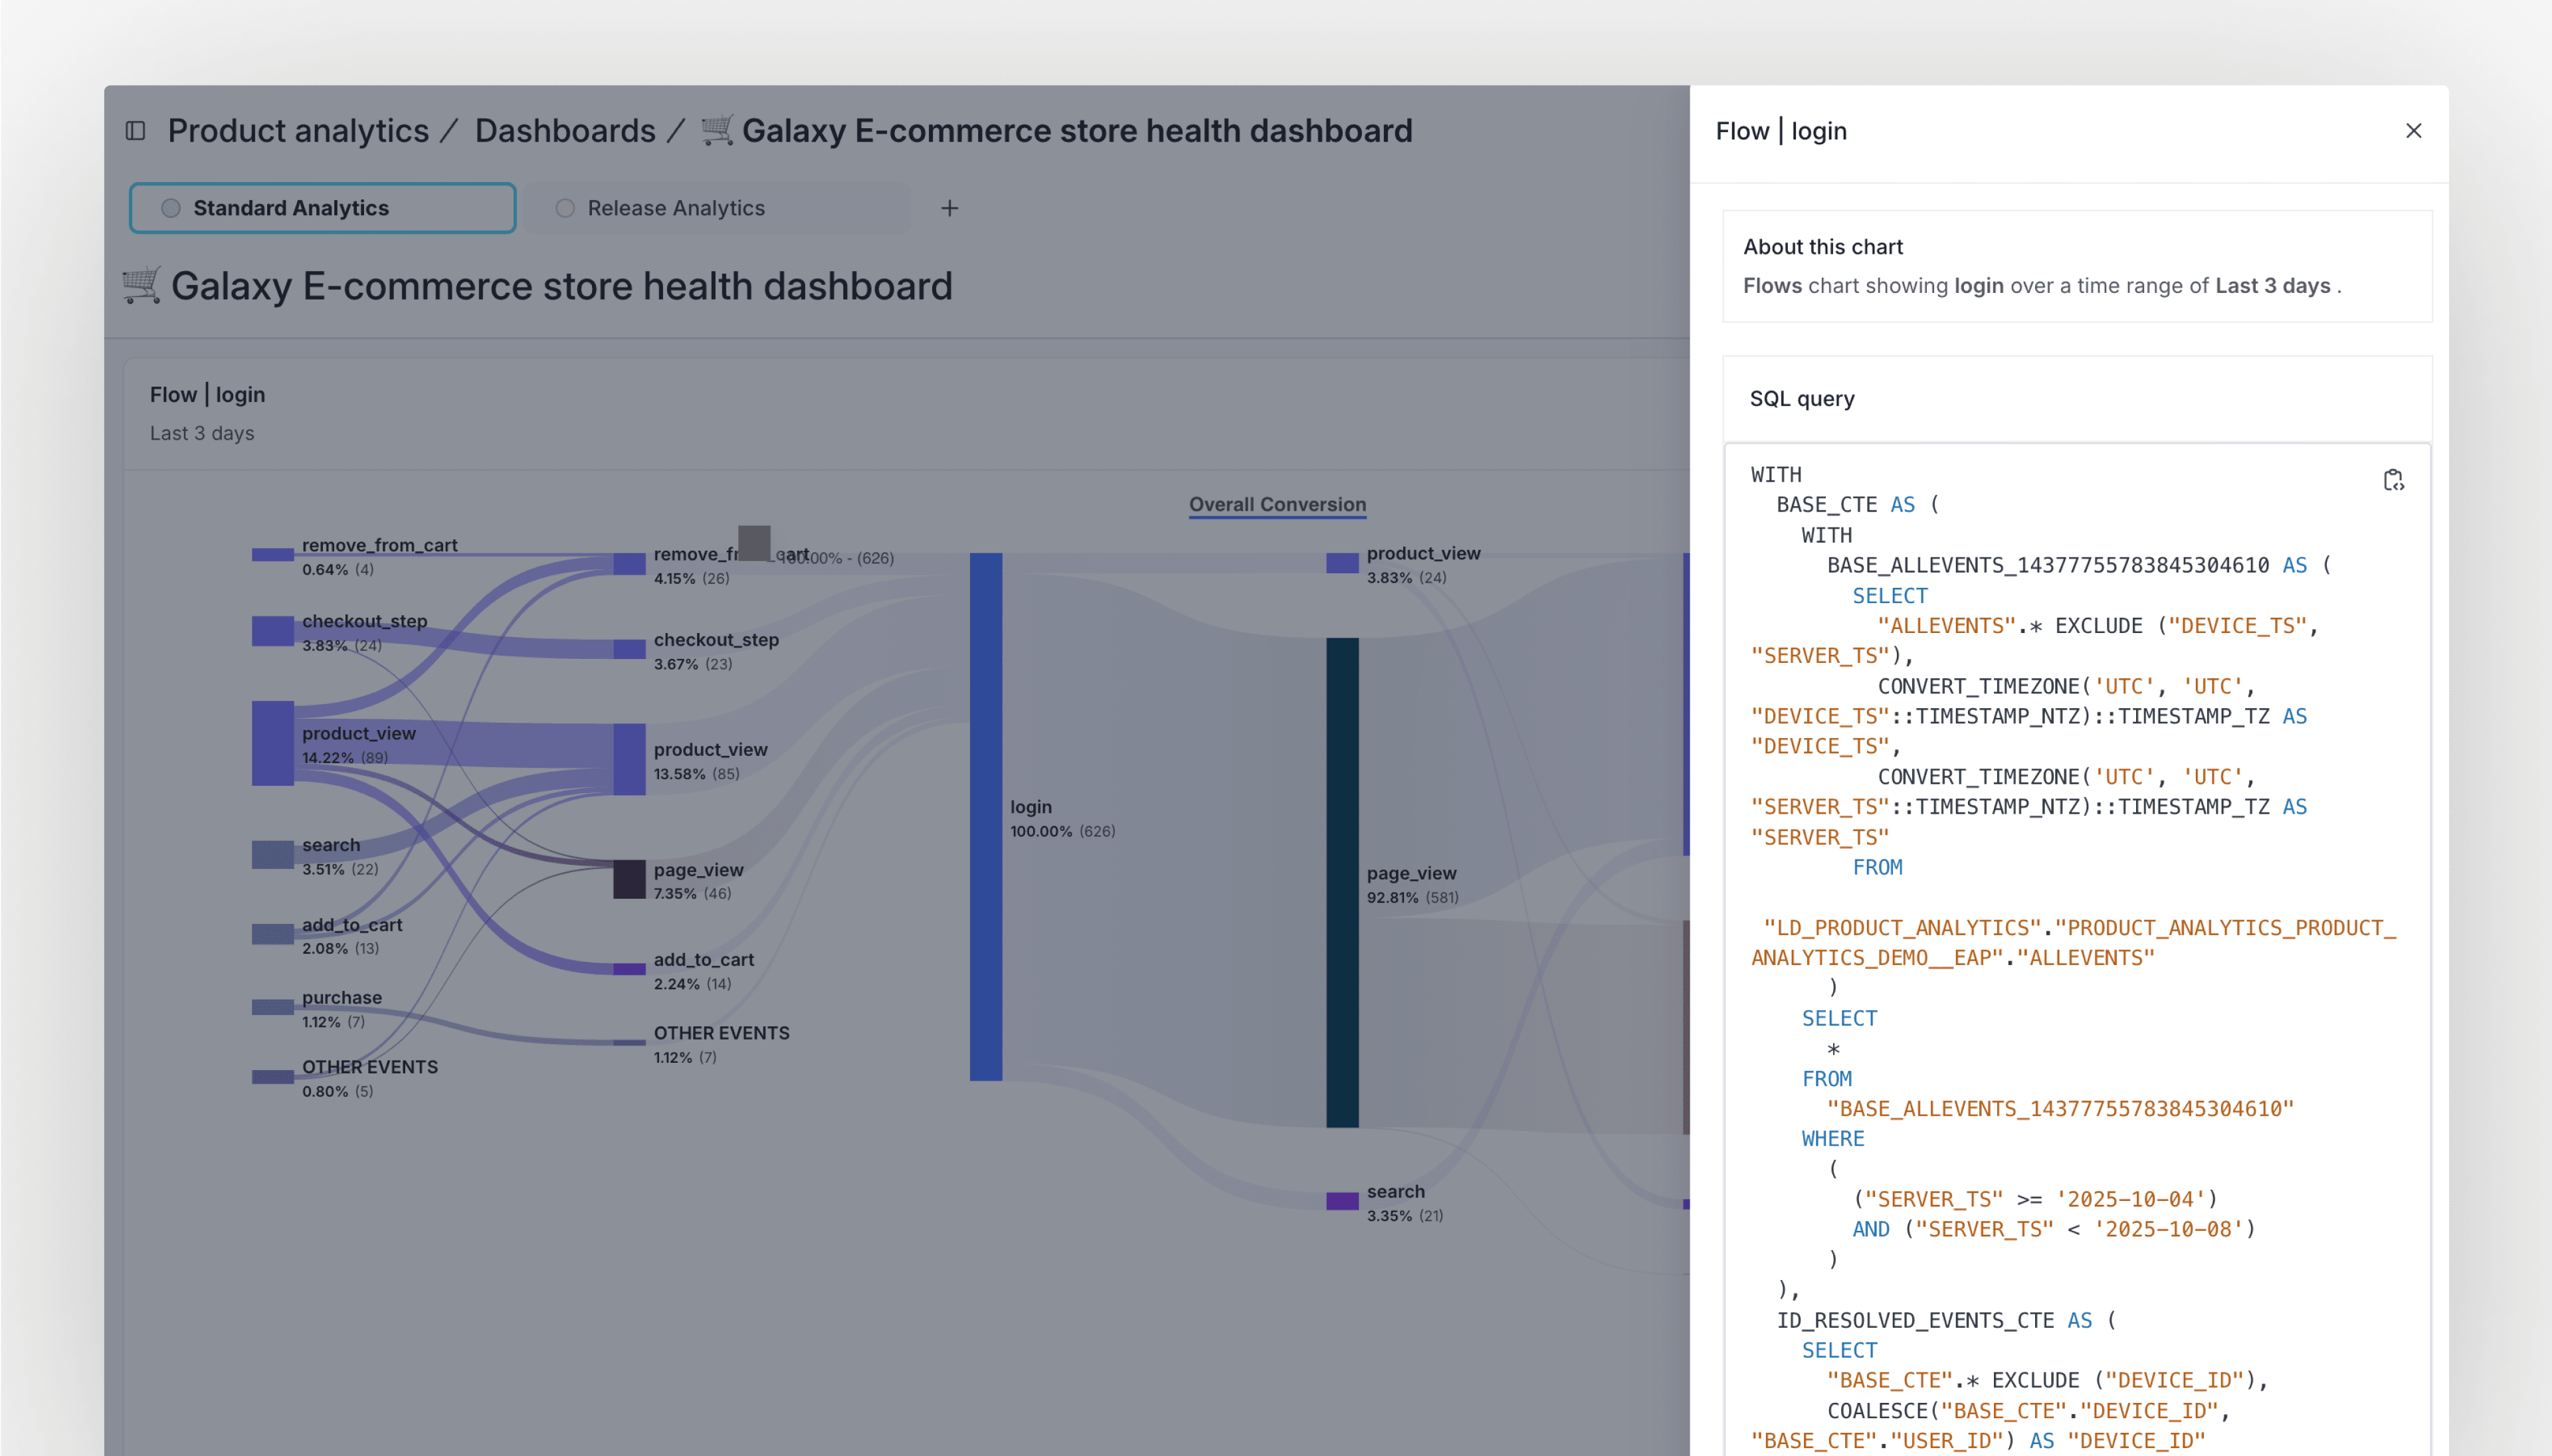Click the dark page_view 7.35% node

pyautogui.click(x=629, y=879)
